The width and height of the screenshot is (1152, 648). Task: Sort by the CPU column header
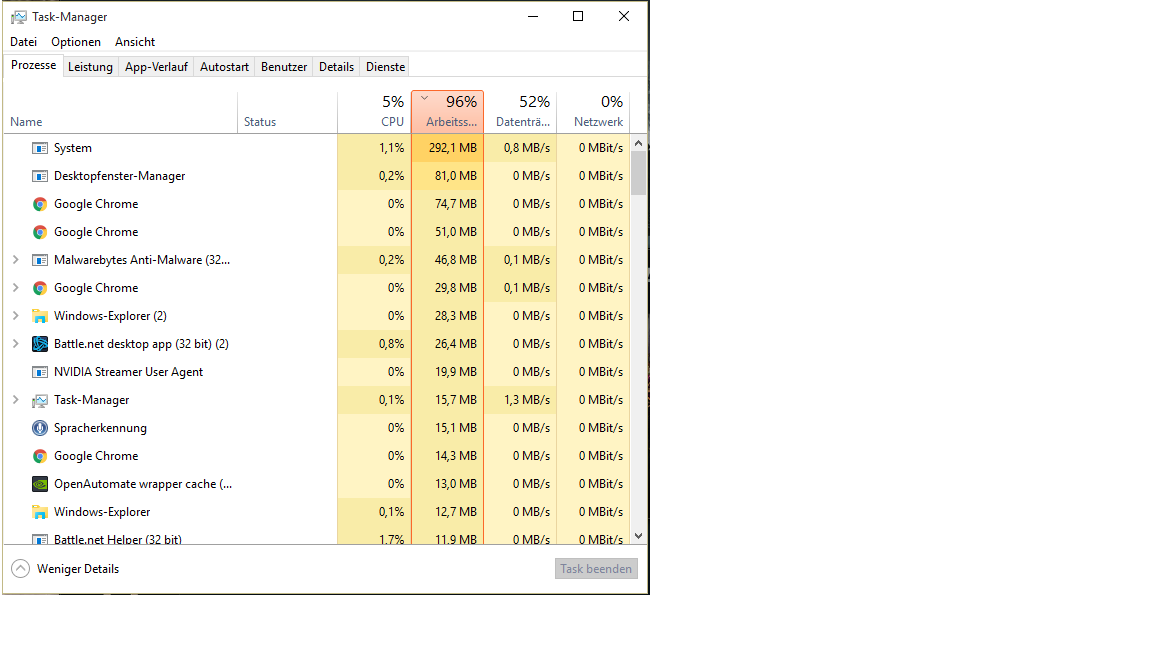point(374,112)
